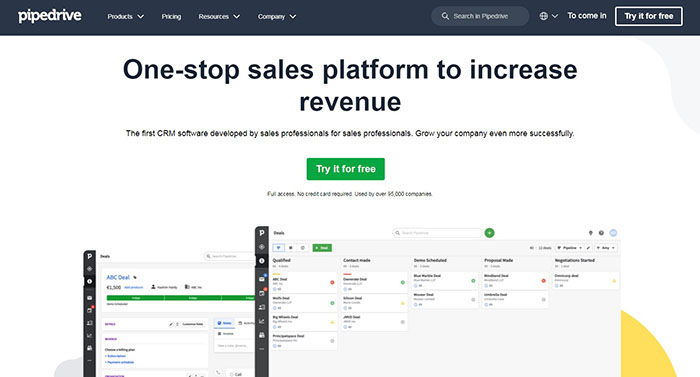
Task: Open the Mail icon in pipeline view sidebar
Action: [x=262, y=279]
